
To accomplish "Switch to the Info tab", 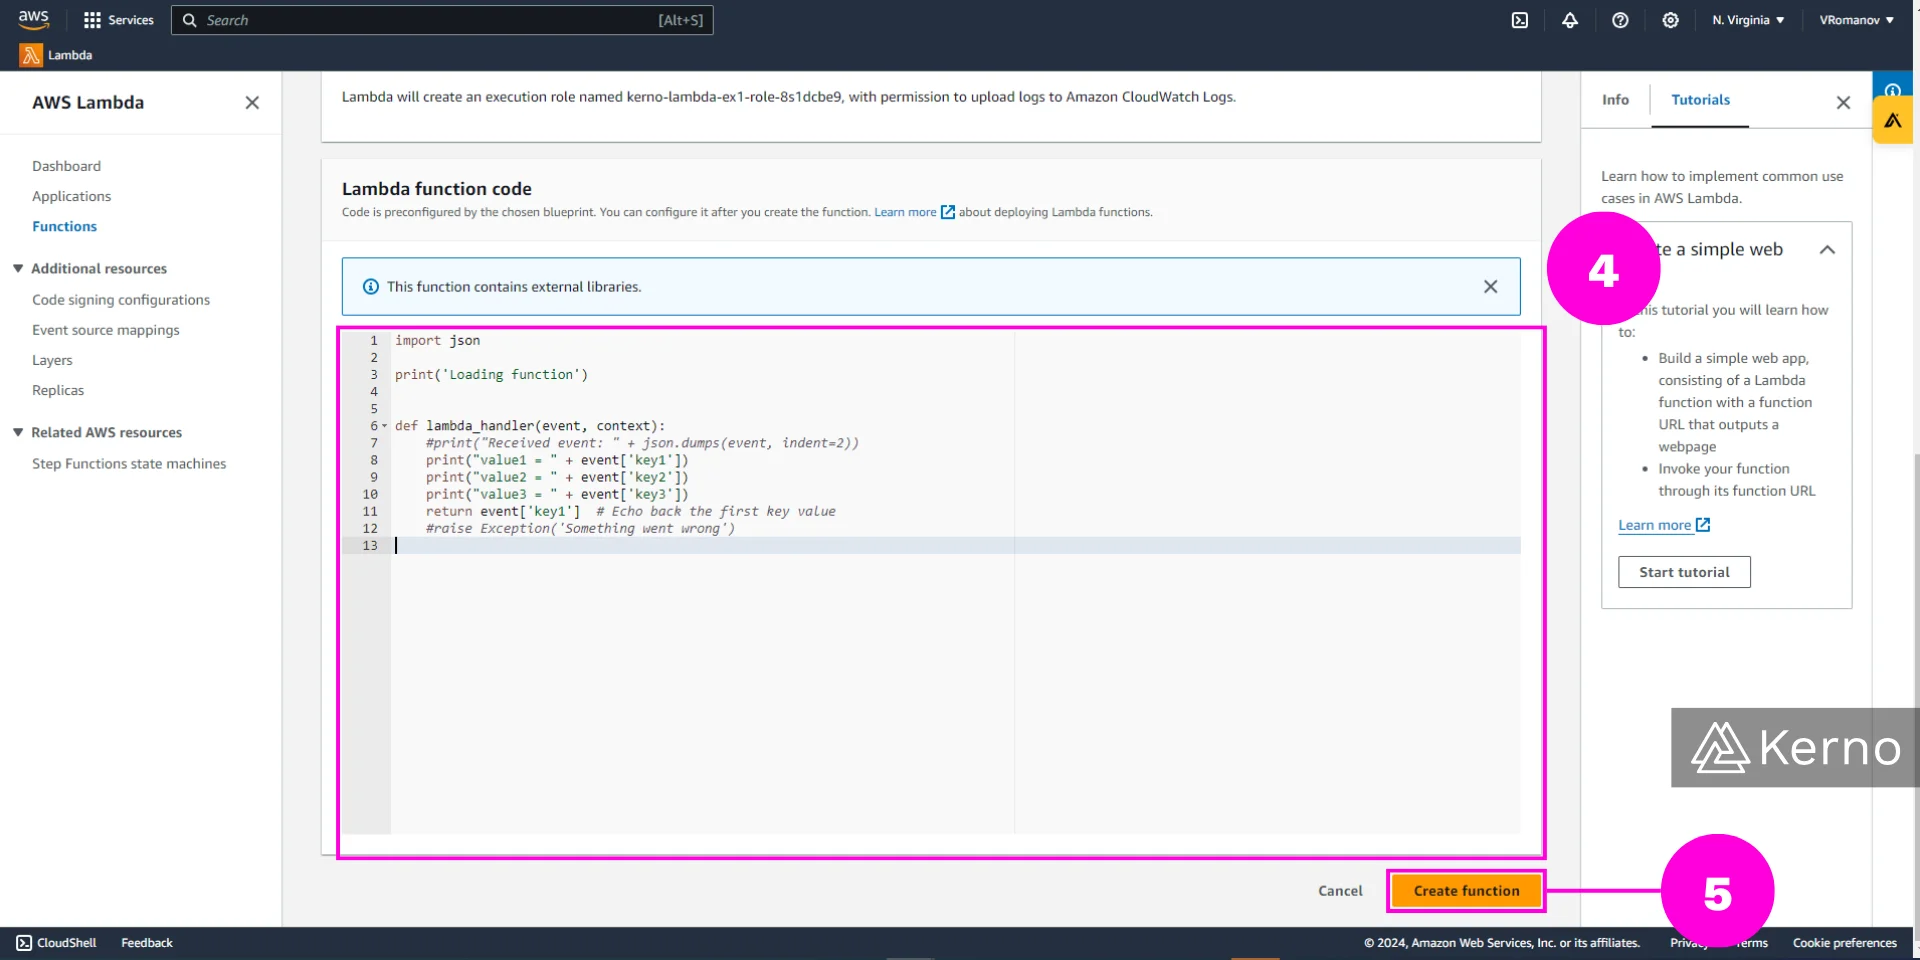I will 1615,99.
